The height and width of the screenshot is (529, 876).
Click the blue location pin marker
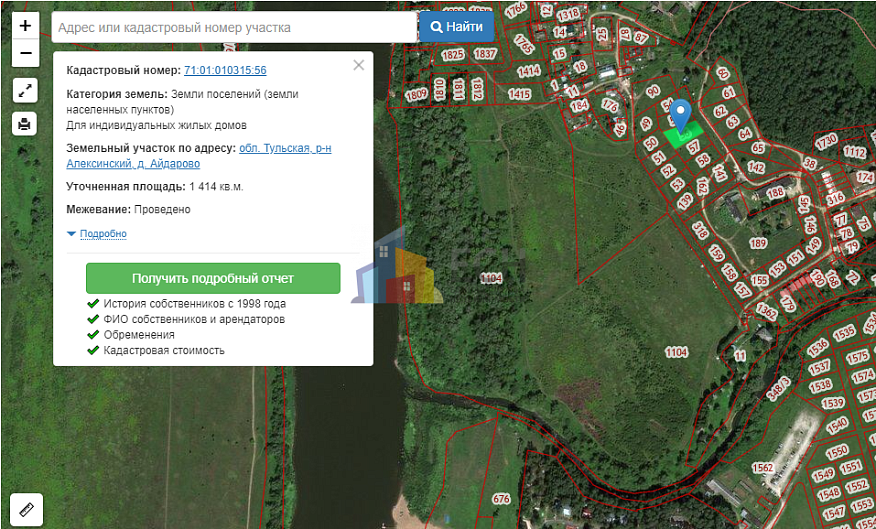(x=680, y=116)
